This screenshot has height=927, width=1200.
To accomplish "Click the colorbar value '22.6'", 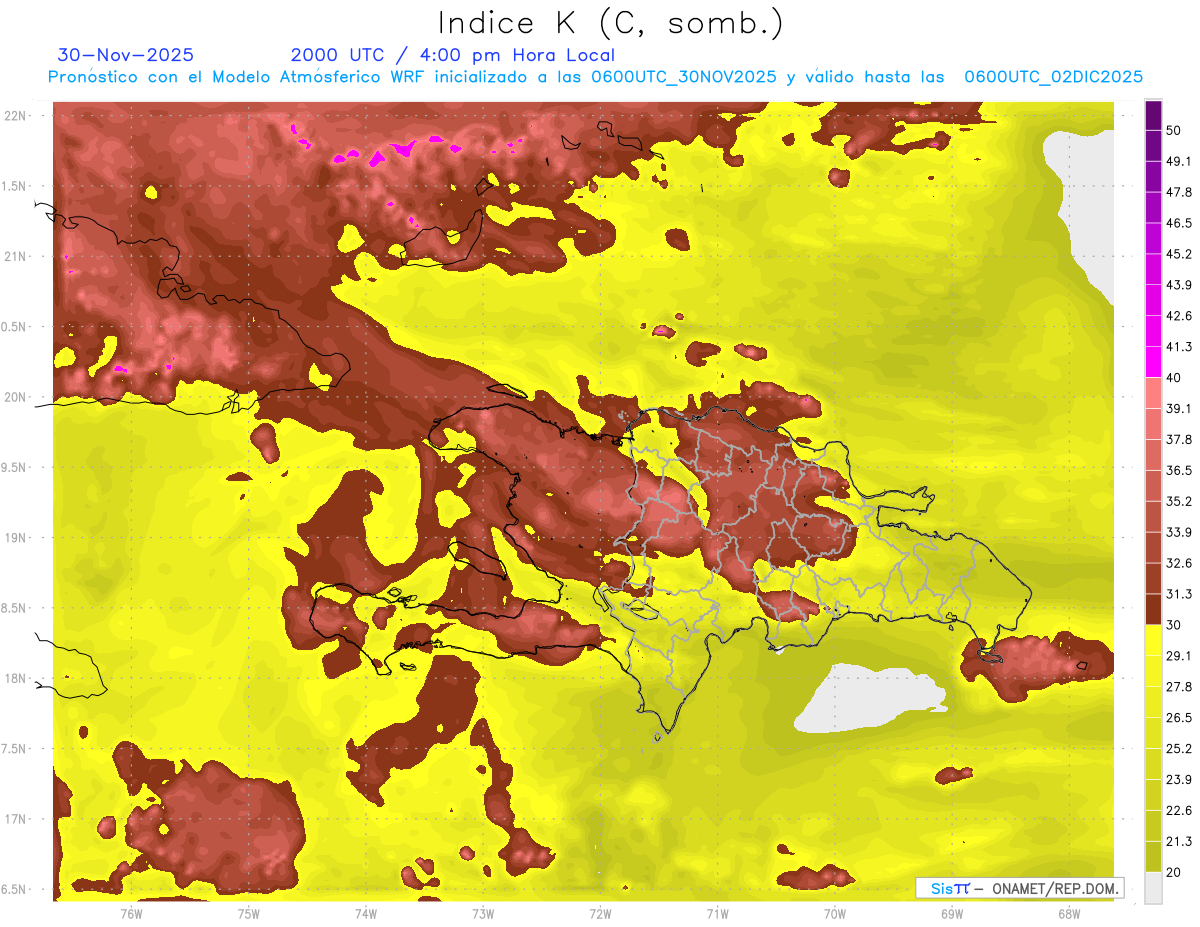I will point(1179,810).
